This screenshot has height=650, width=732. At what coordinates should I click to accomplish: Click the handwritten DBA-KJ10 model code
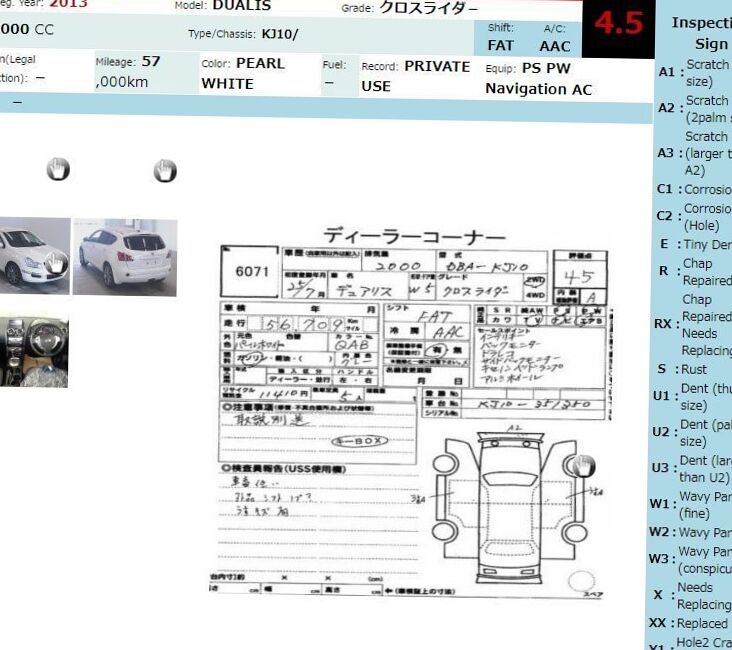coord(487,267)
